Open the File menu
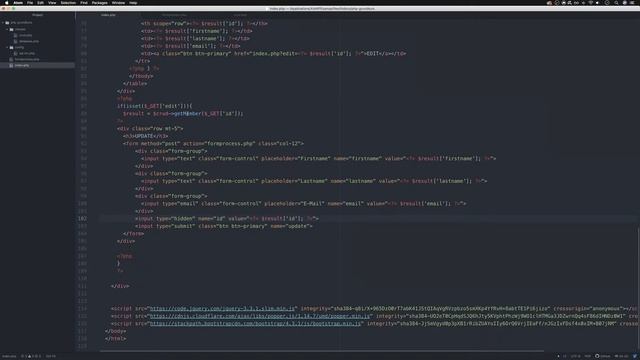Screen dimensions: 640x360 click(30, 3)
